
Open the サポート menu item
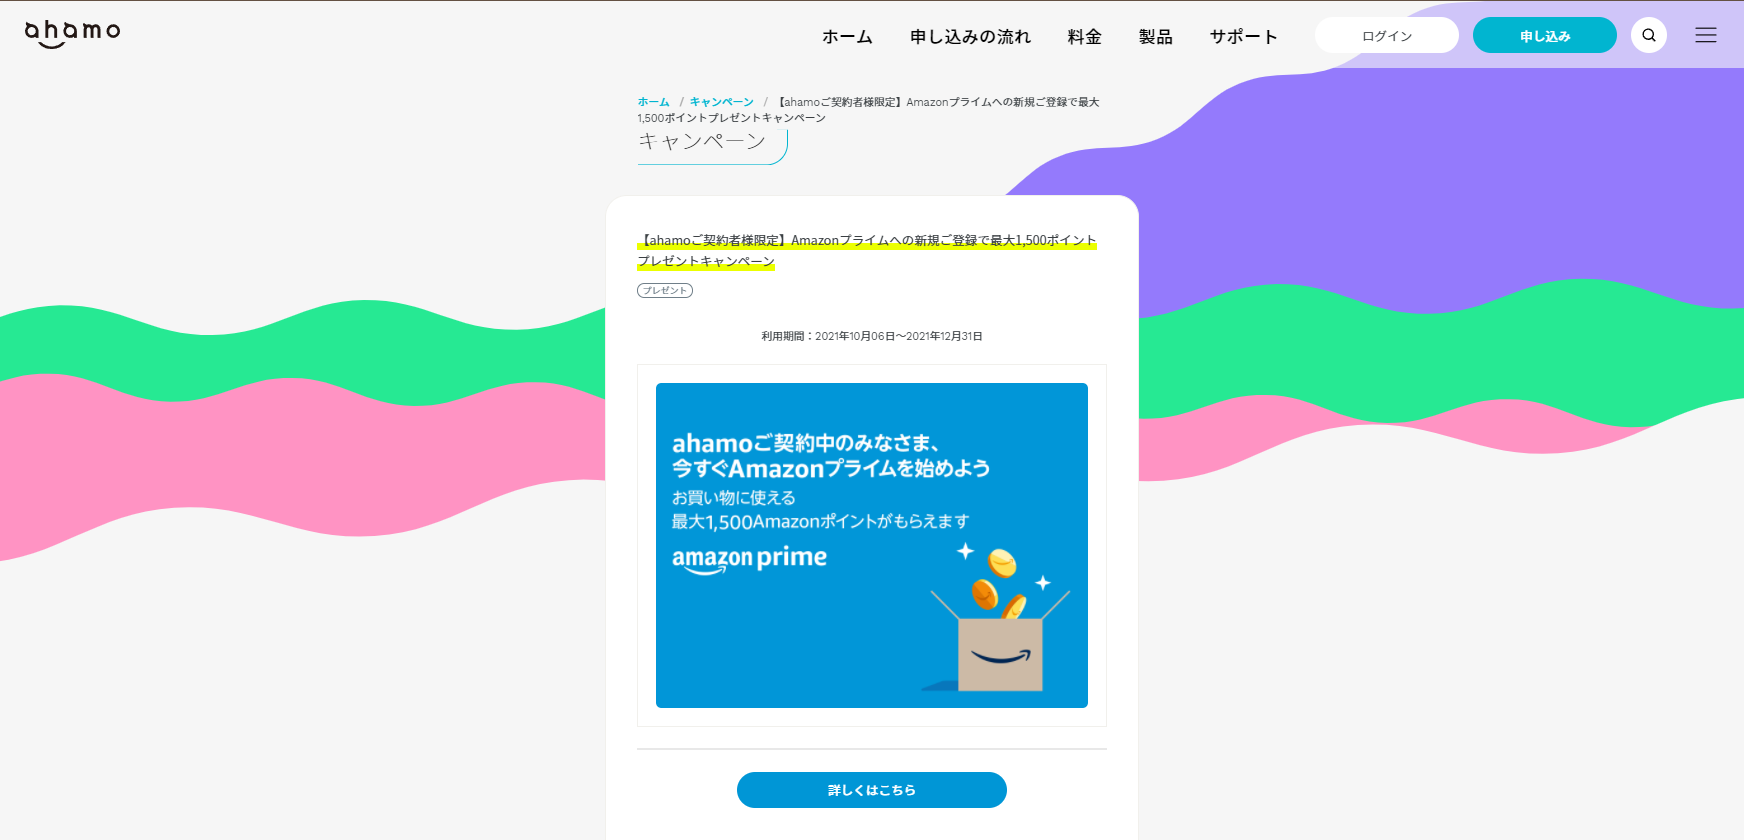(x=1243, y=37)
